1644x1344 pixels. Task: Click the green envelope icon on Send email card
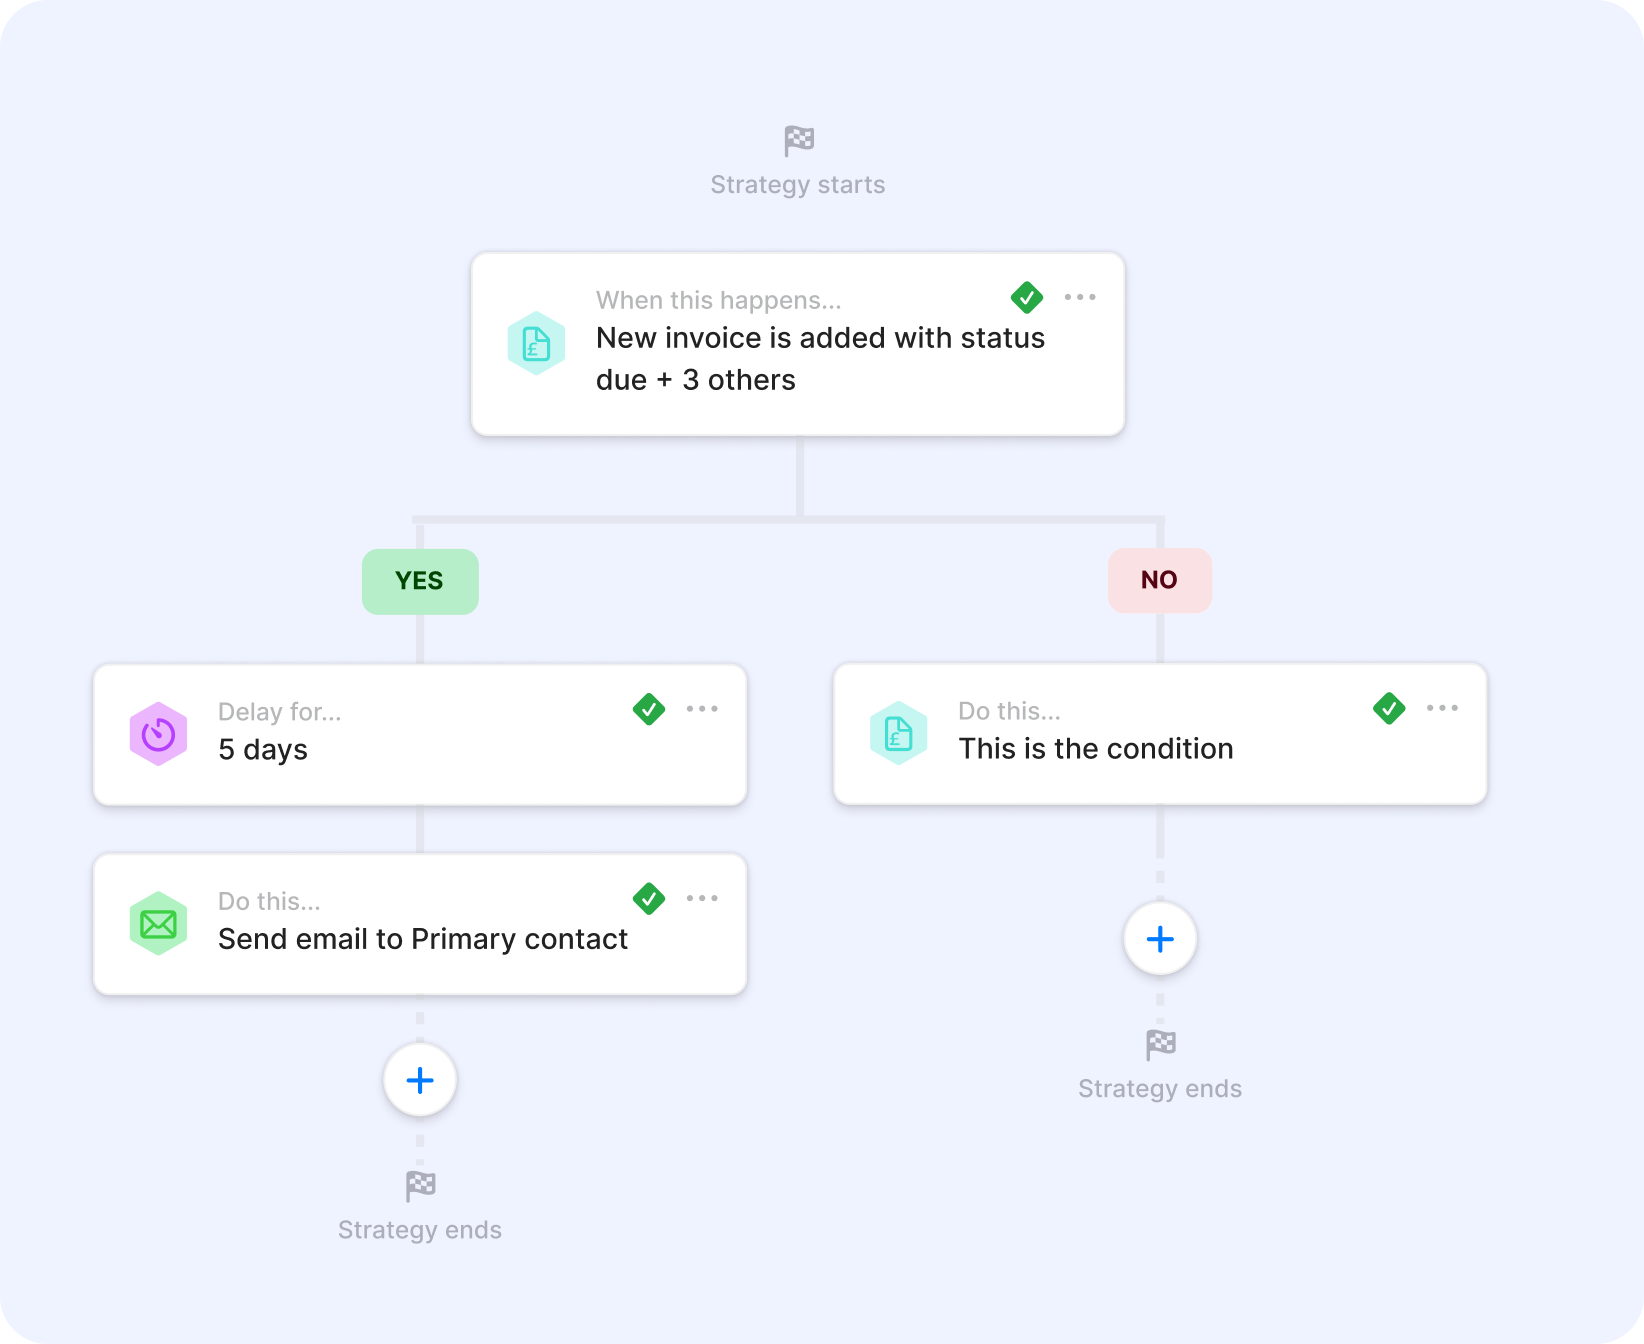coord(158,923)
